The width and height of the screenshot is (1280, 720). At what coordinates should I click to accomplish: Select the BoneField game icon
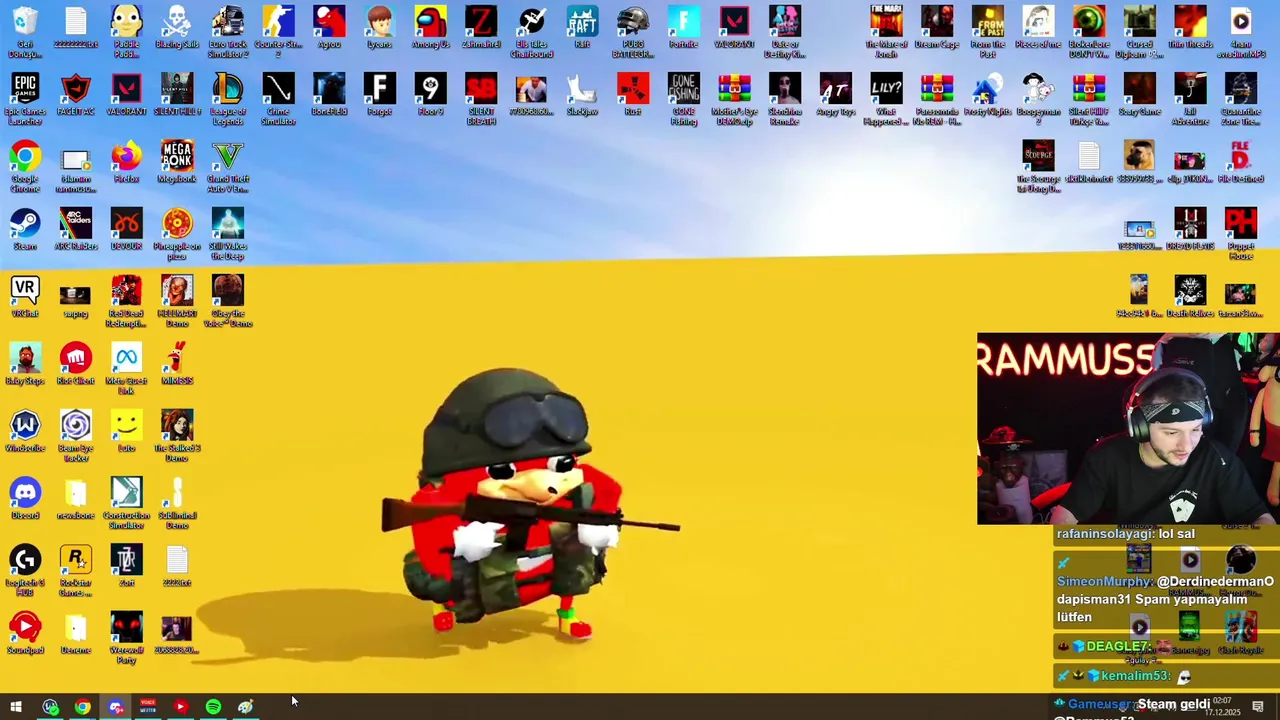point(329,94)
